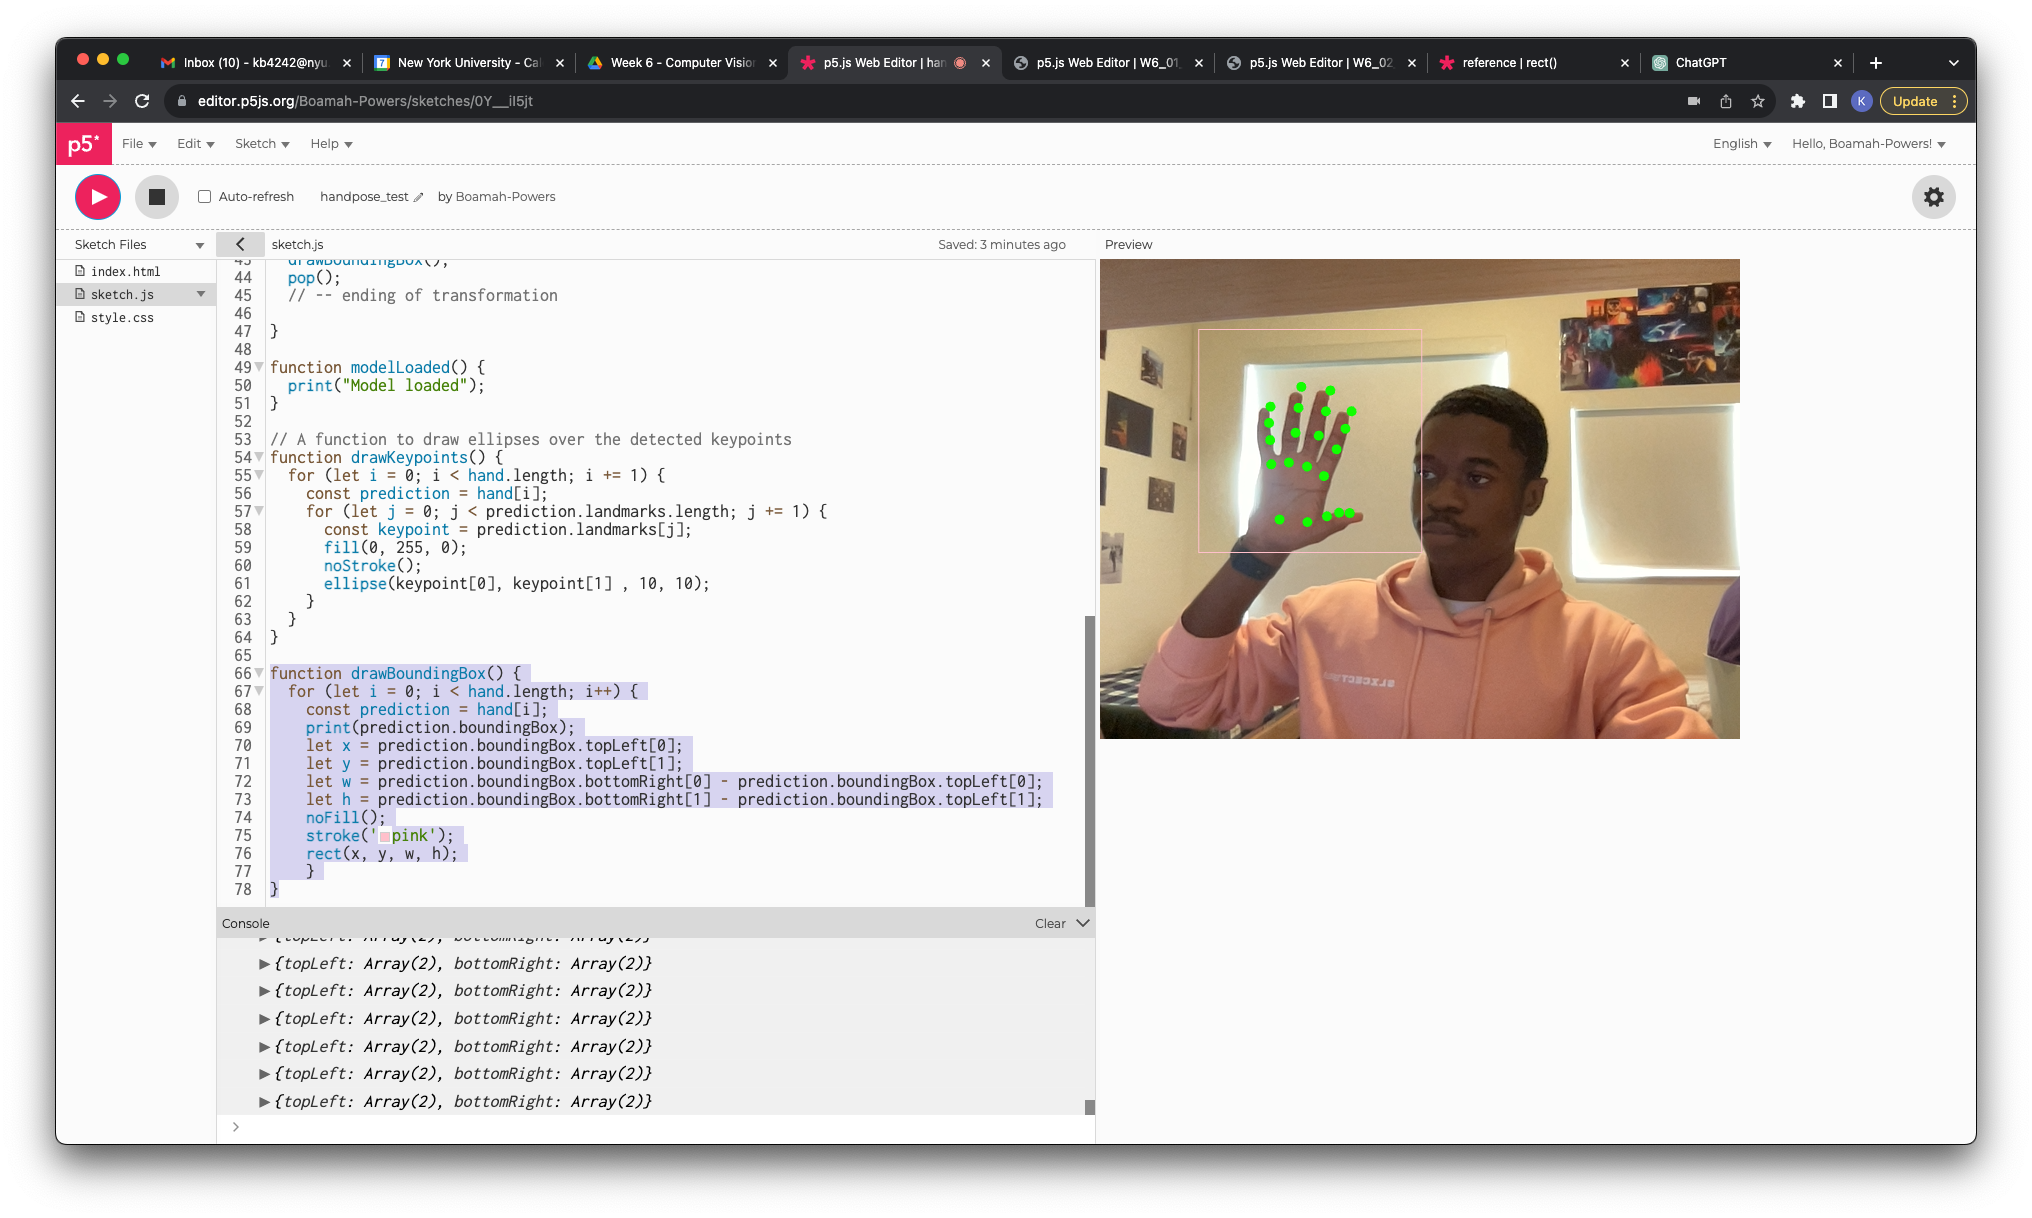This screenshot has width=2032, height=1218.
Task: Open author link Boamah-Powers
Action: (505, 197)
